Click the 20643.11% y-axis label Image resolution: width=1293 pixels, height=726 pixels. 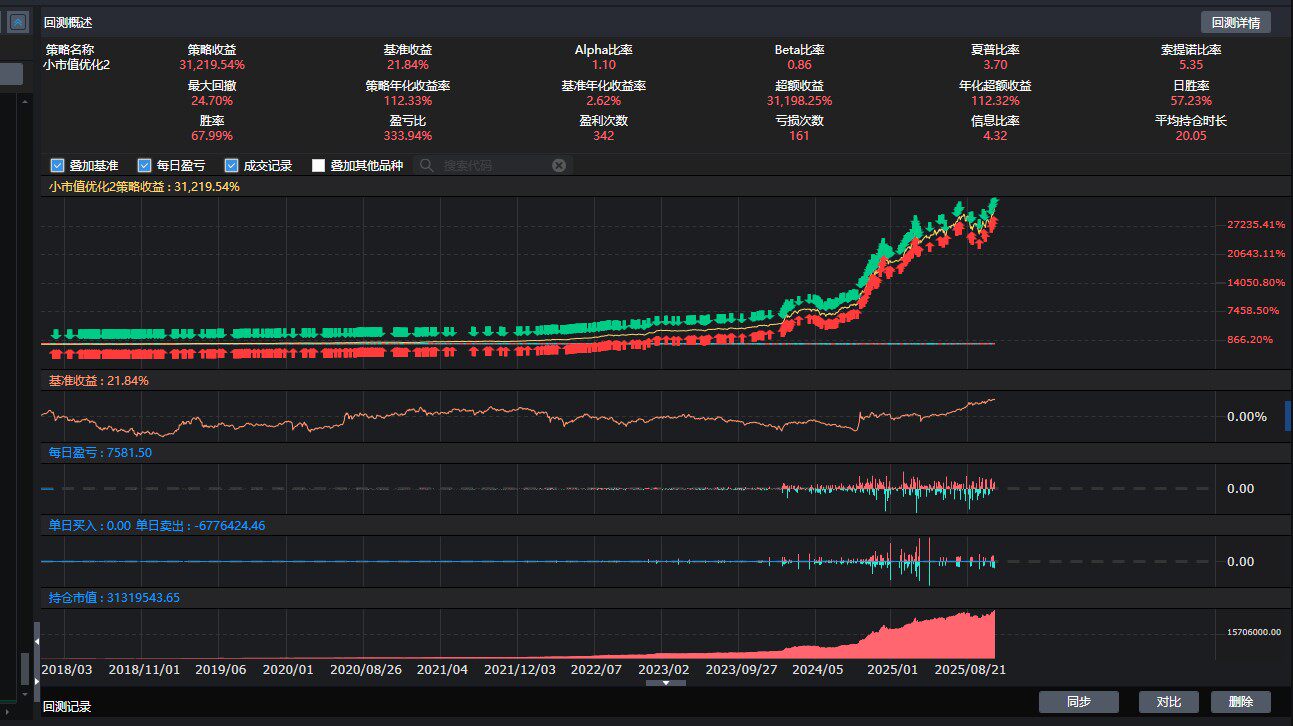pyautogui.click(x=1256, y=254)
